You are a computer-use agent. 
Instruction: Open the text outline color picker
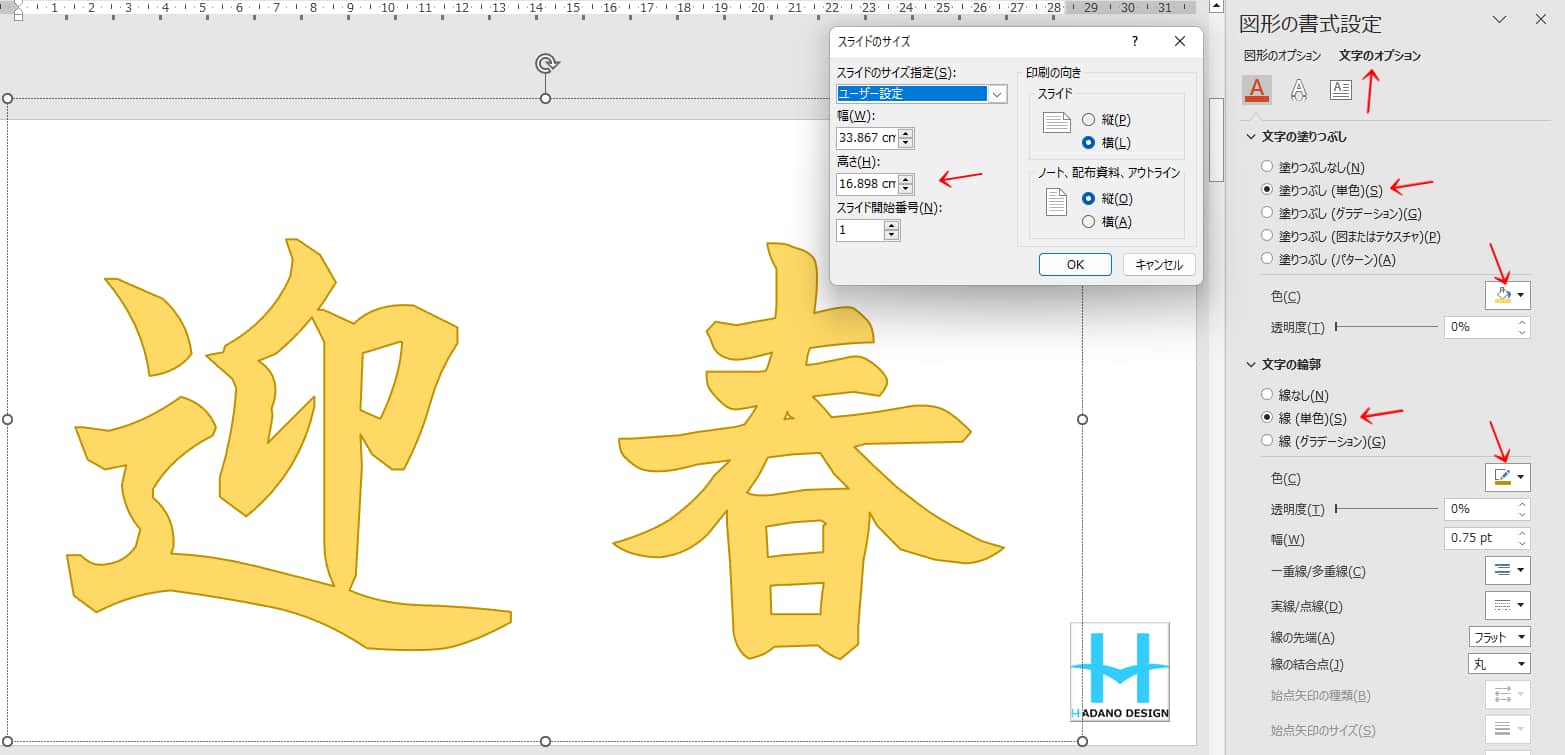(1507, 478)
